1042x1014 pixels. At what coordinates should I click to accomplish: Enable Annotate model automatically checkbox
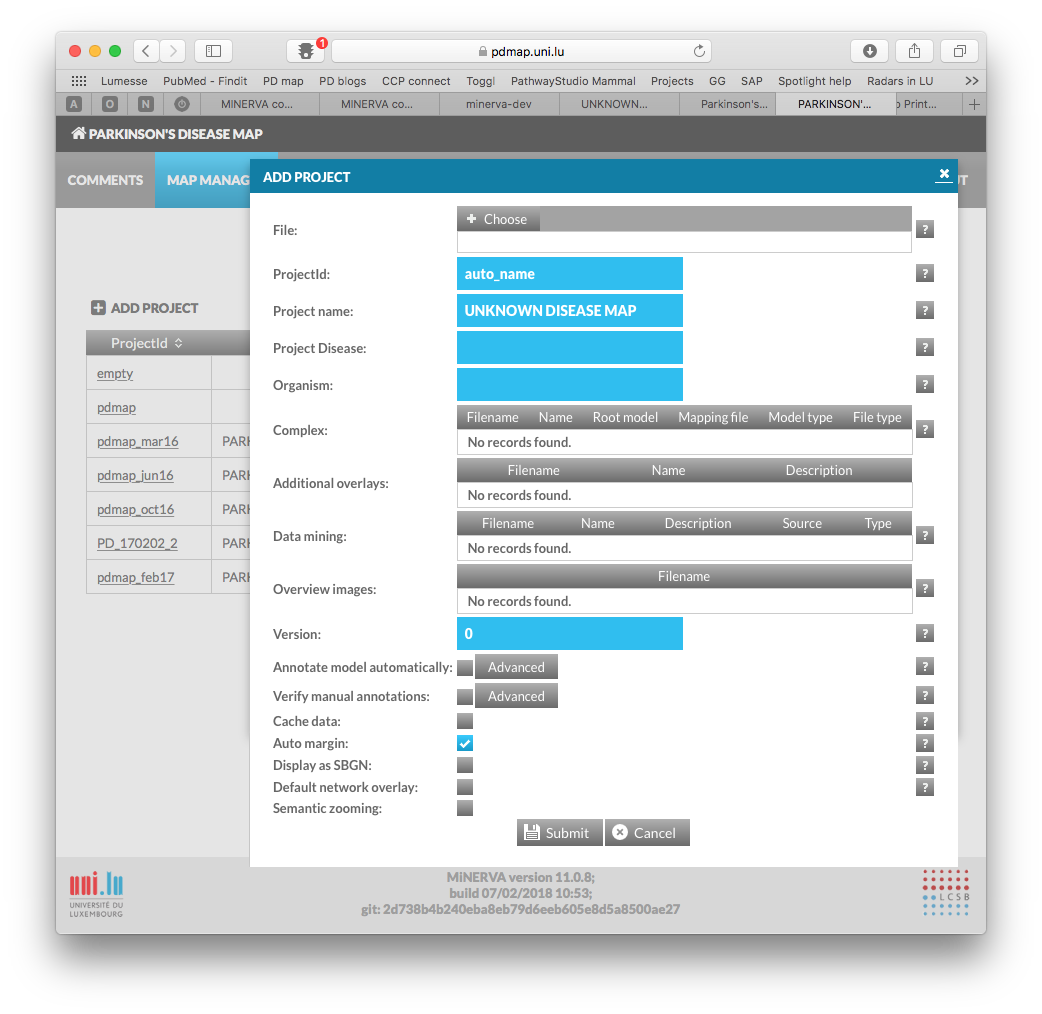click(x=465, y=667)
